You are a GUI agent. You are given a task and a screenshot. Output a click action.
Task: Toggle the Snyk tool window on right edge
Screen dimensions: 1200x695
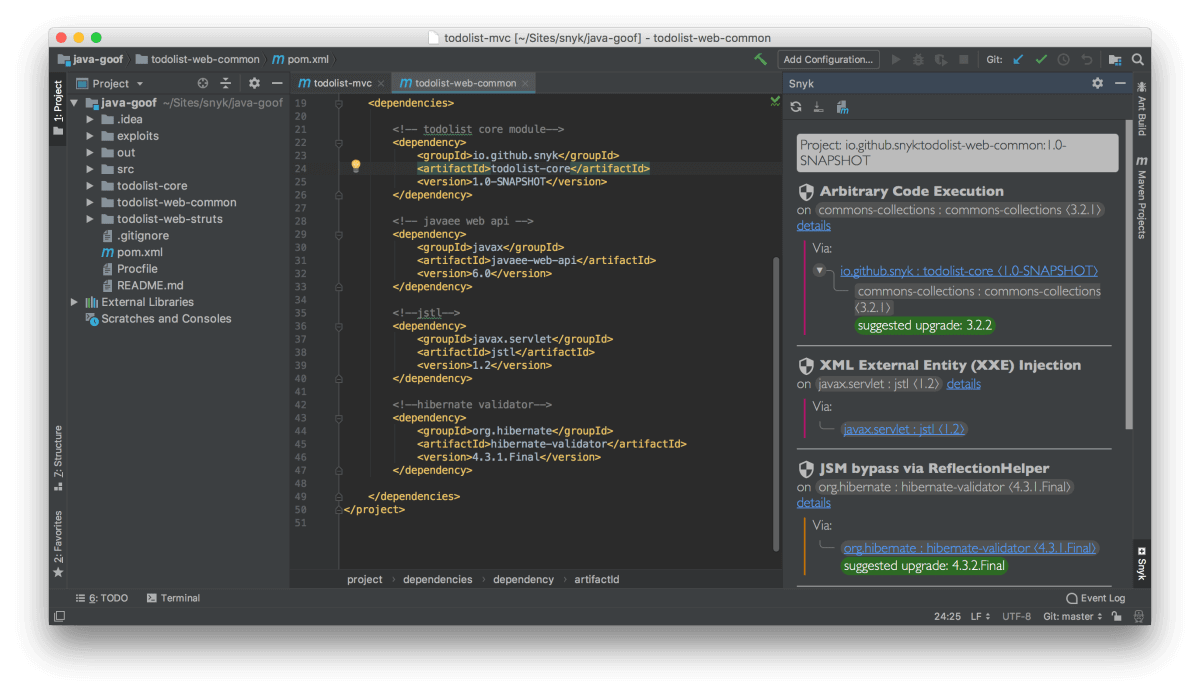pos(1141,564)
